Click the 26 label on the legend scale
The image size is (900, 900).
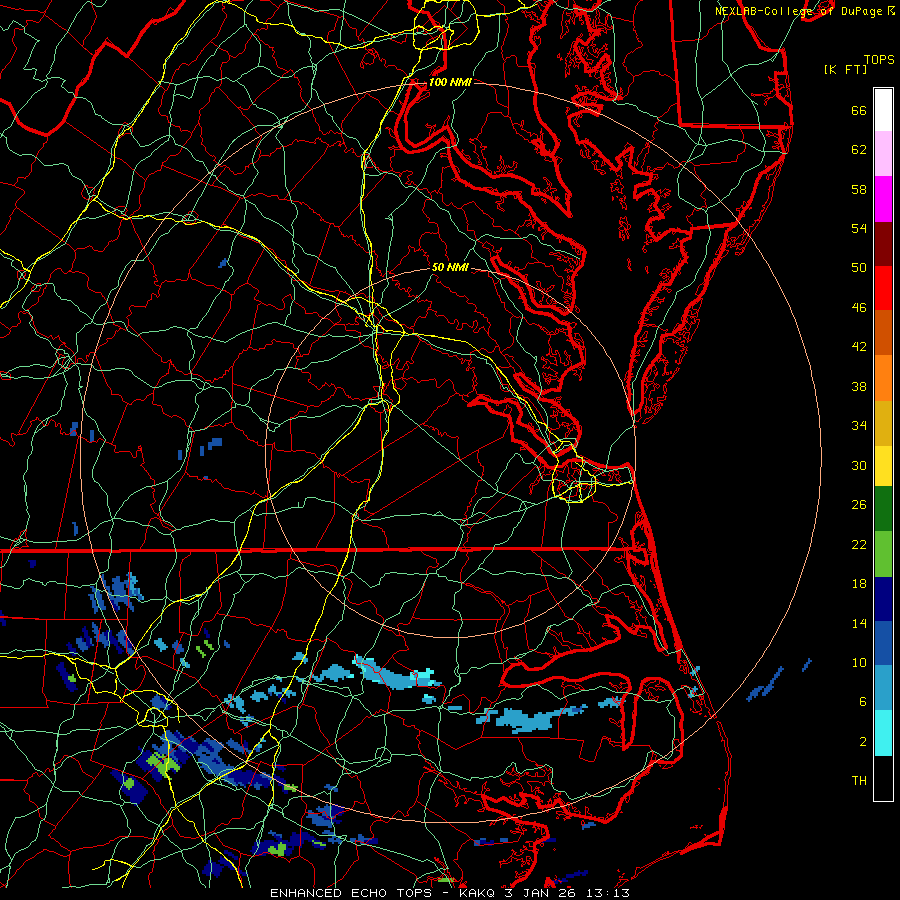[859, 505]
